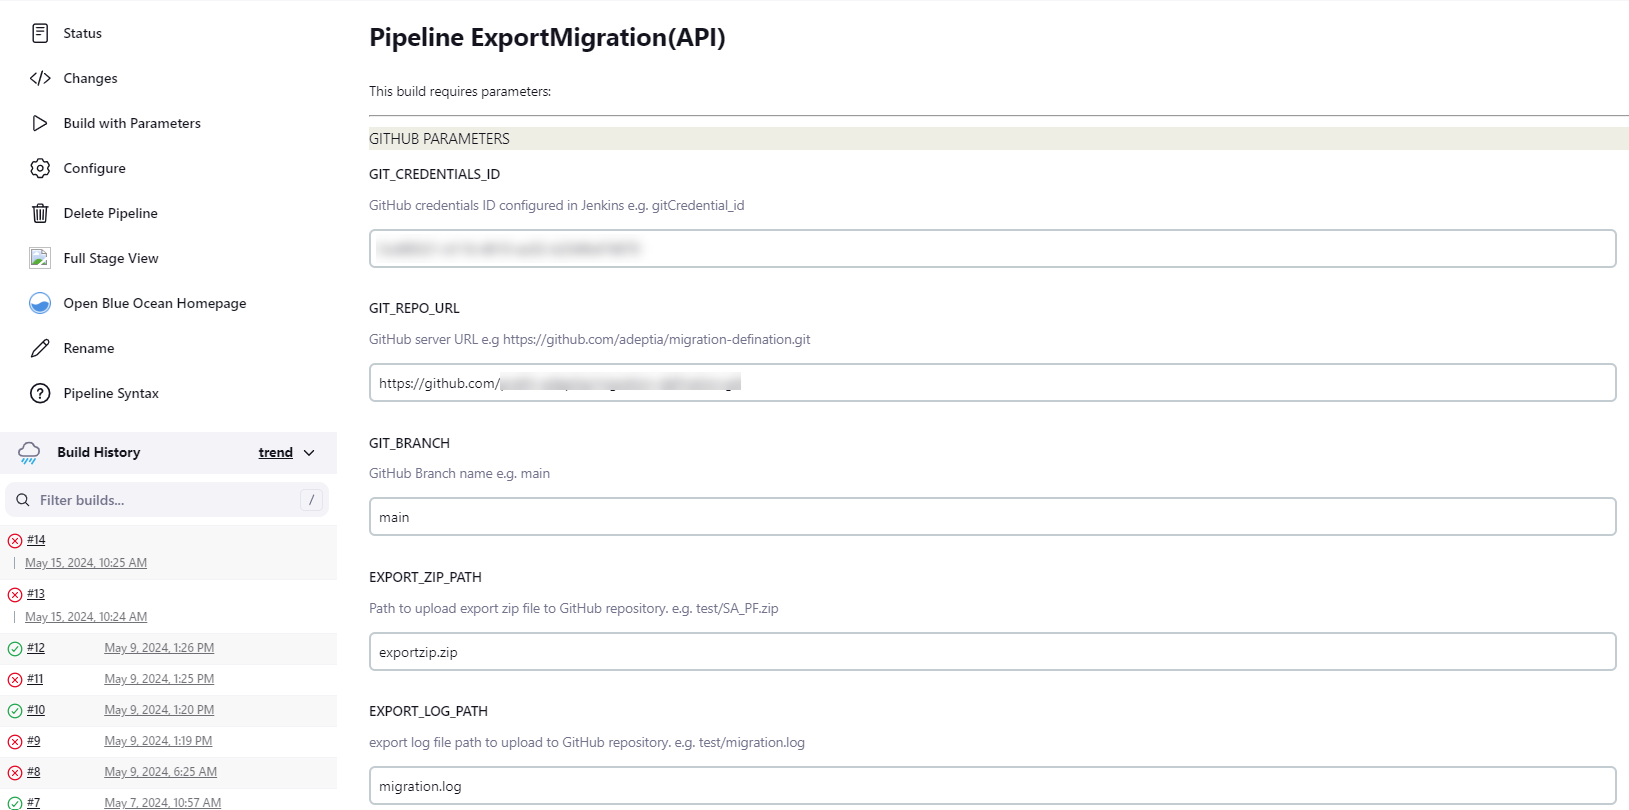The height and width of the screenshot is (810, 1629).
Task: Click the Status page icon
Action: tap(40, 33)
